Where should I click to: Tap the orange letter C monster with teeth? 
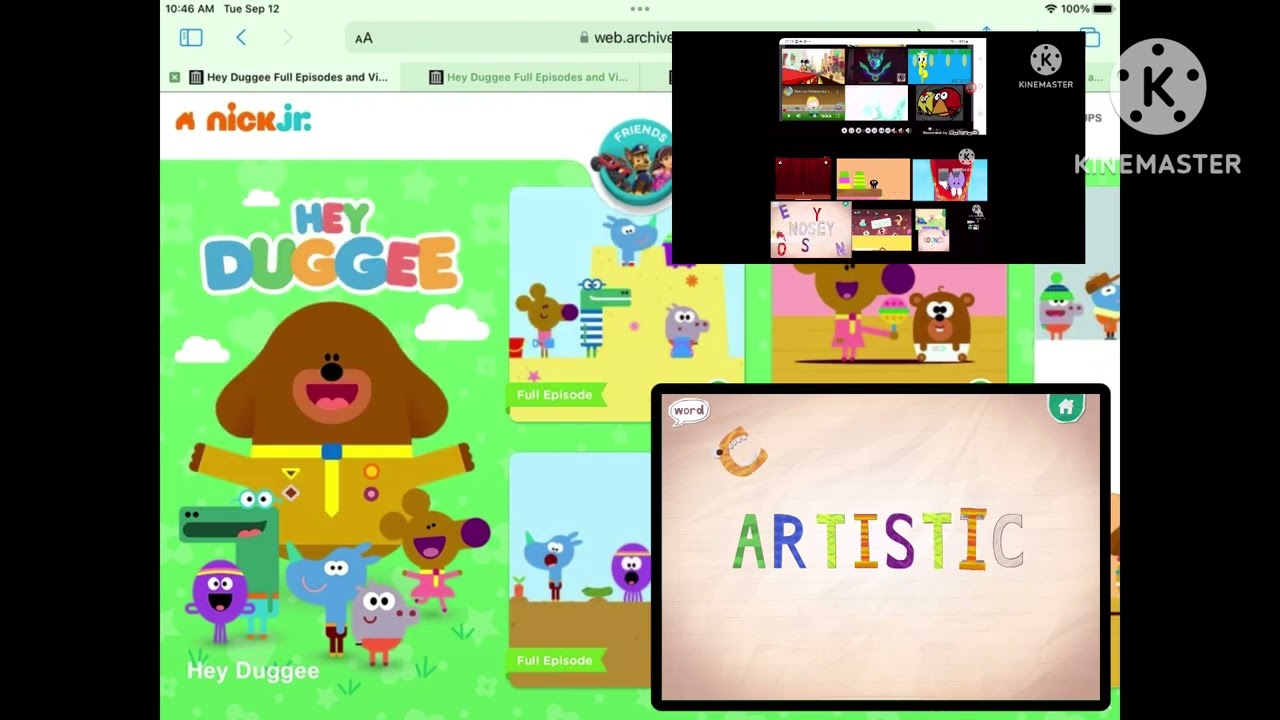point(740,451)
